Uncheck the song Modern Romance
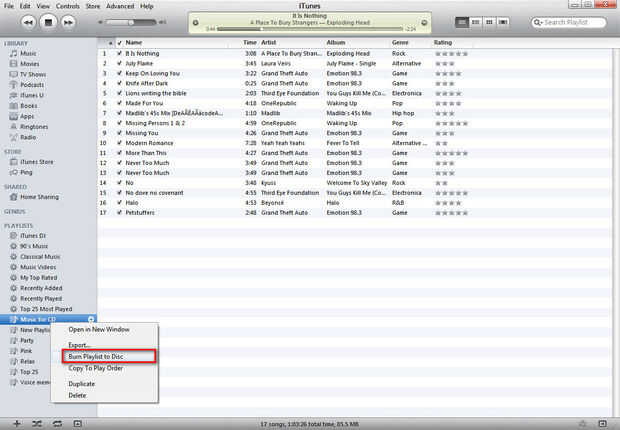The image size is (620, 430). click(119, 143)
